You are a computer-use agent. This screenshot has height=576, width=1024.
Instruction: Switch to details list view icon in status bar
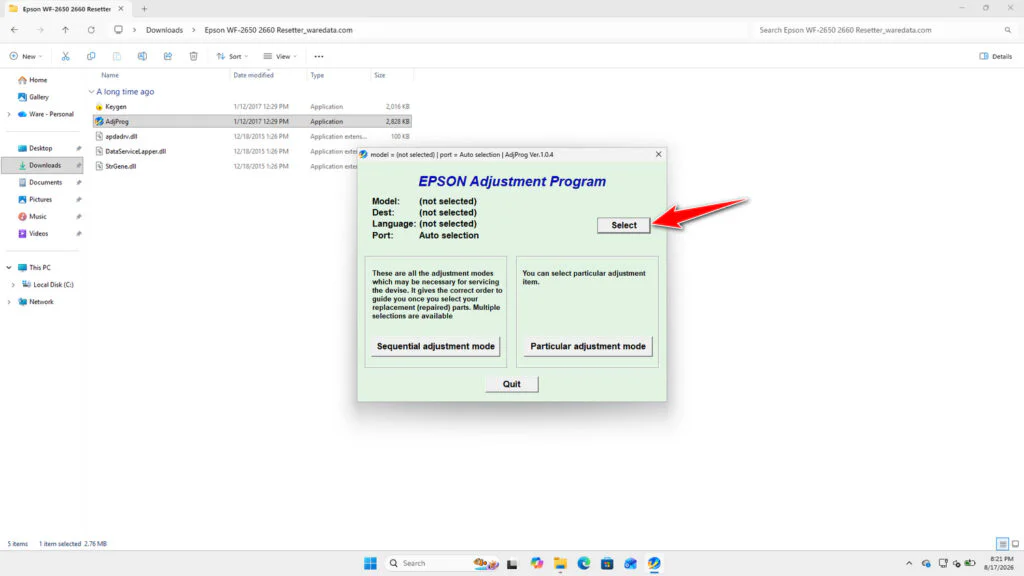(1002, 543)
